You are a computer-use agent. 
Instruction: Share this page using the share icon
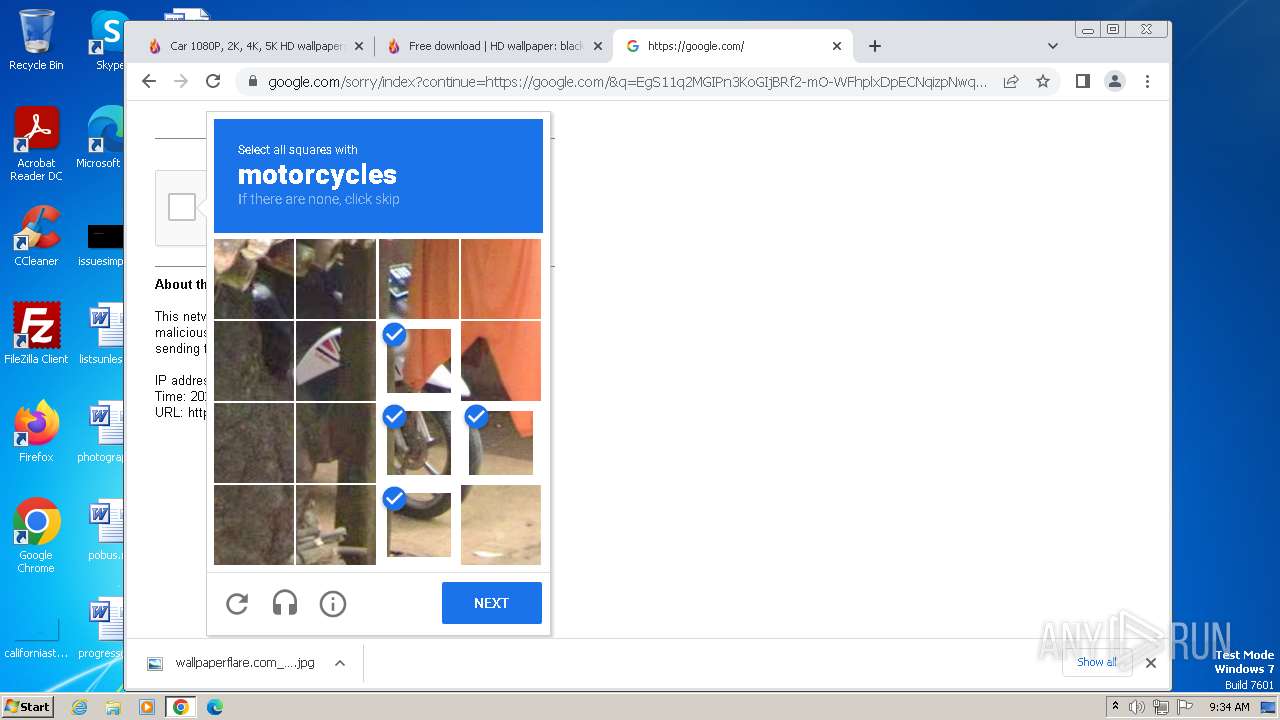(1011, 82)
